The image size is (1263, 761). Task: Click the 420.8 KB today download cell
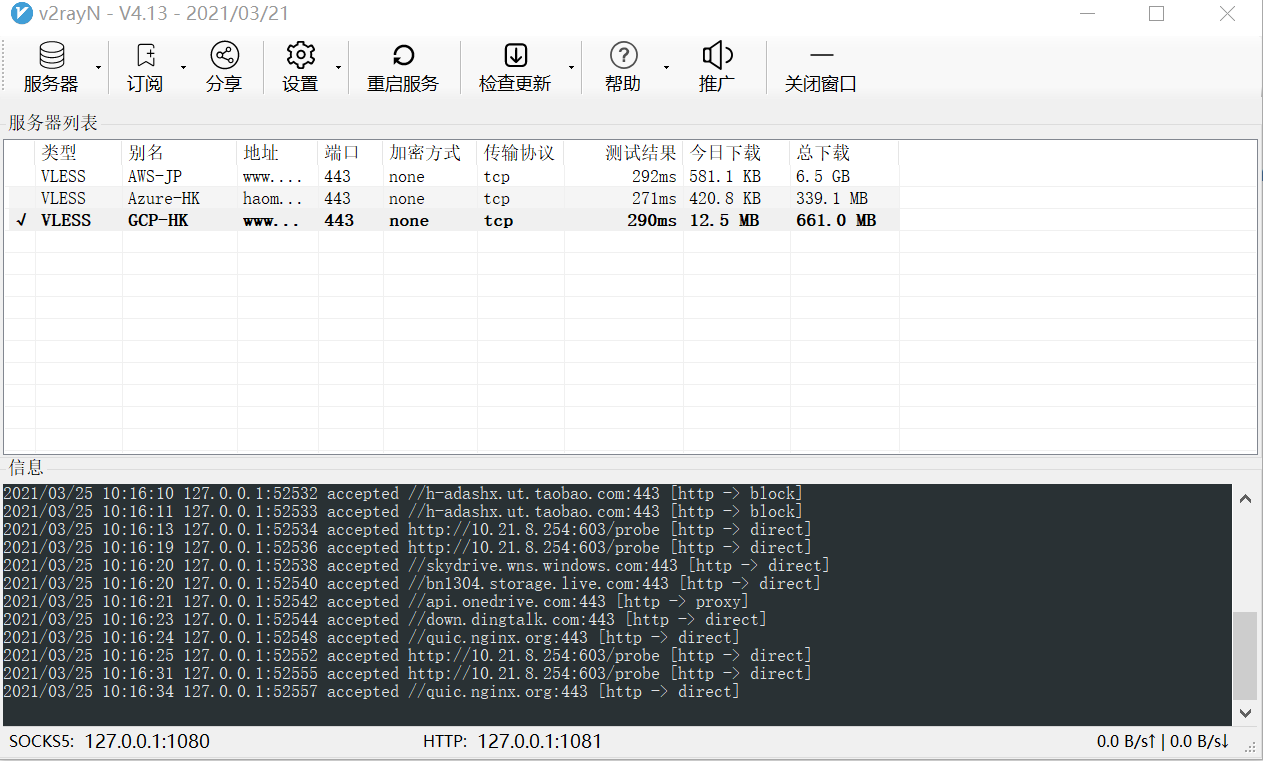pyautogui.click(x=725, y=199)
